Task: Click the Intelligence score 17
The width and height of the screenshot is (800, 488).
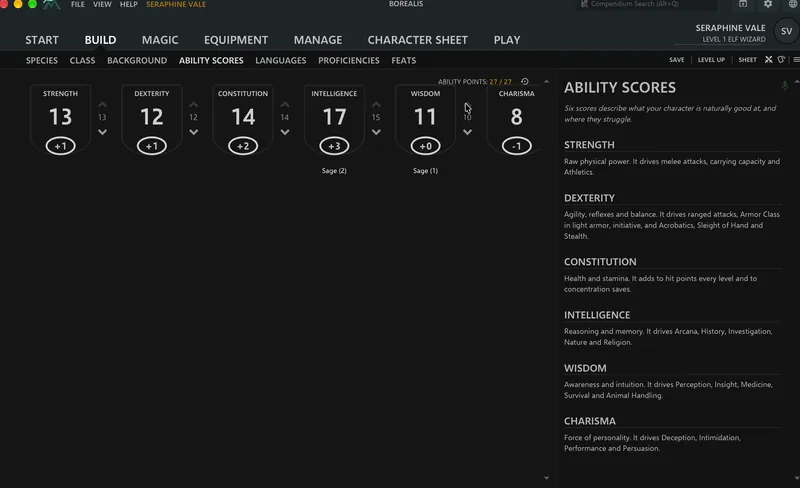Action: (x=334, y=117)
